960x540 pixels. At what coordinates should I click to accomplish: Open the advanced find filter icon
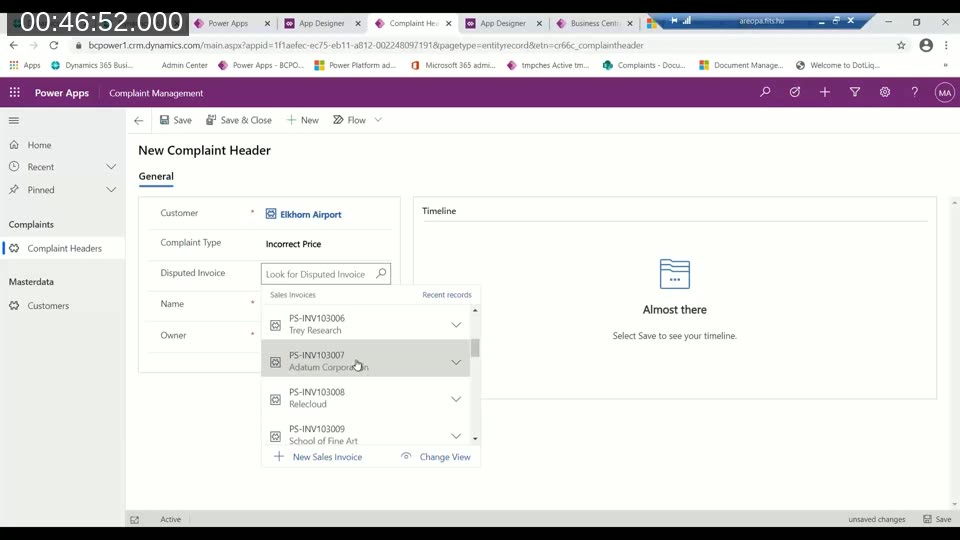click(x=855, y=92)
